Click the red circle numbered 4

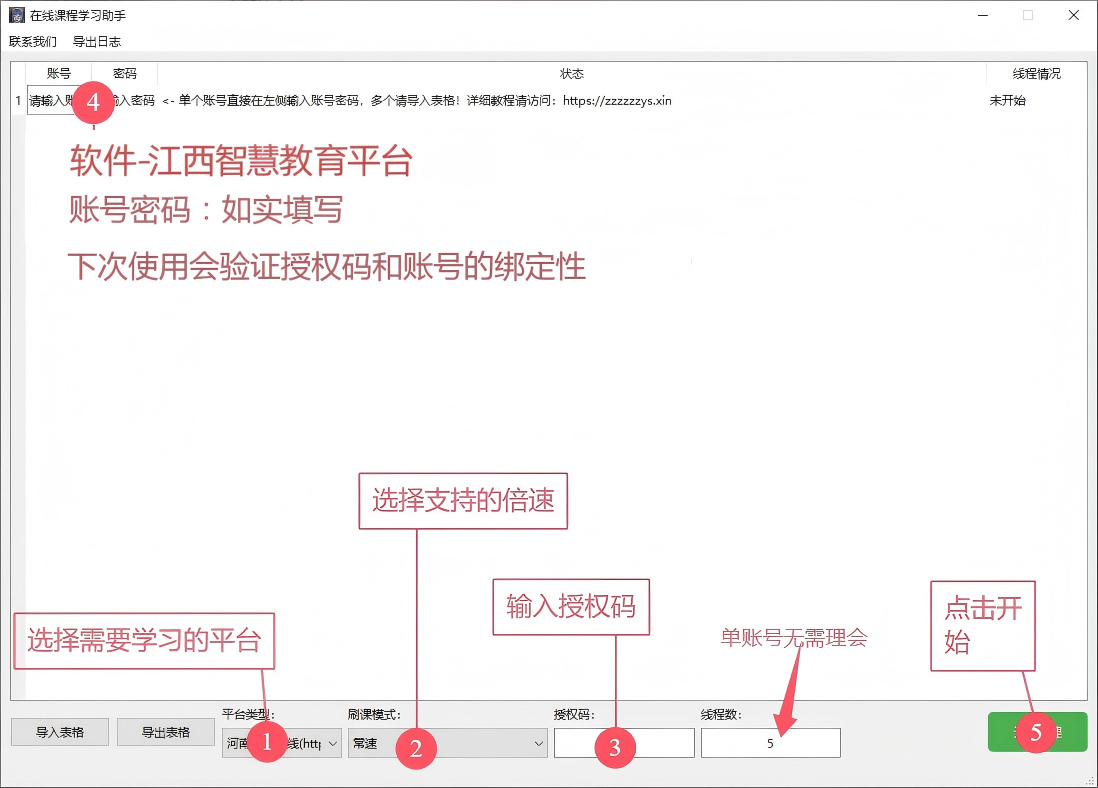93,101
